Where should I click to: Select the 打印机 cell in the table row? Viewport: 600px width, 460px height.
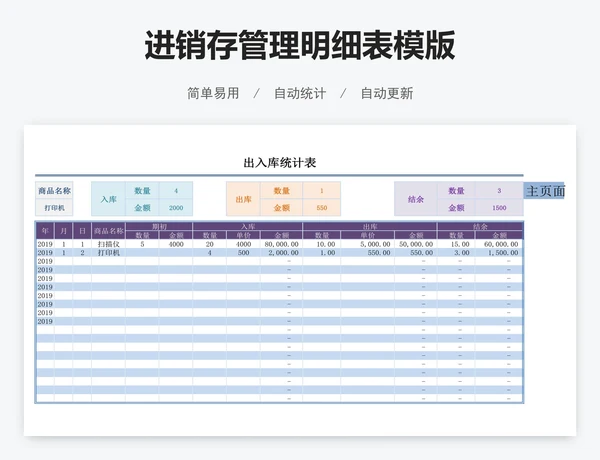109,253
